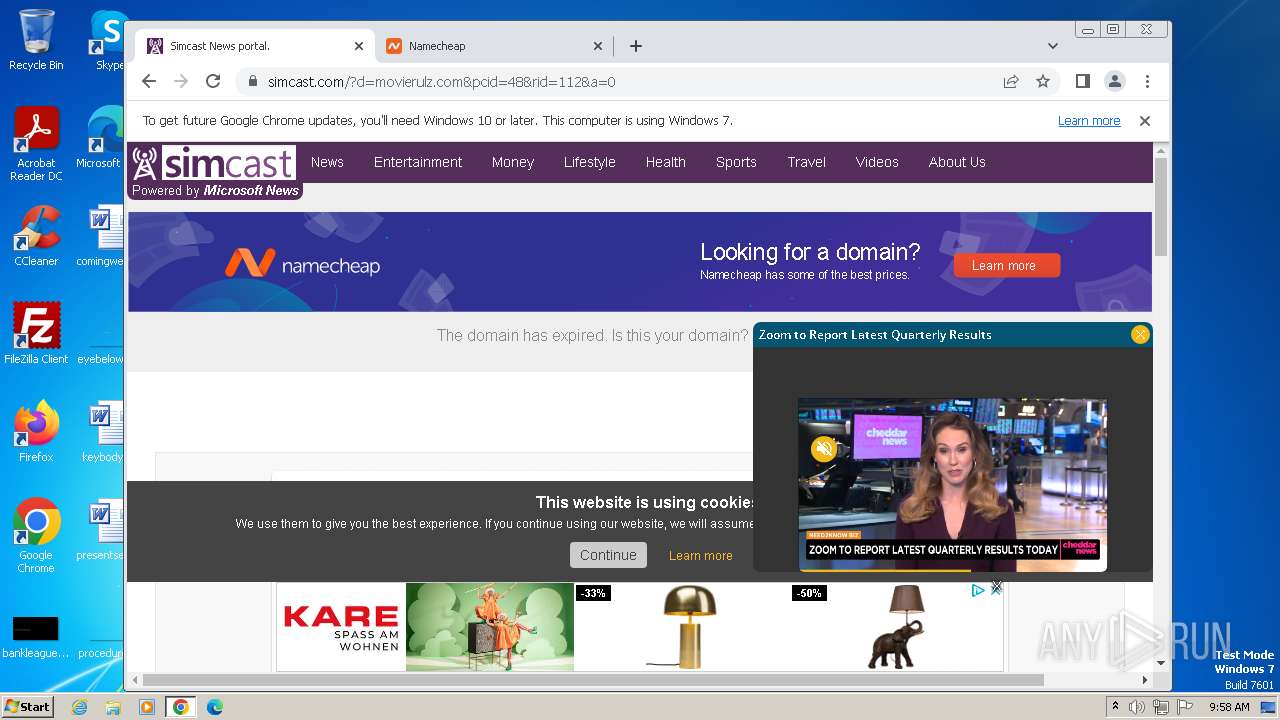The width and height of the screenshot is (1280, 720).
Task: Go to the Sports section
Action: [x=736, y=162]
